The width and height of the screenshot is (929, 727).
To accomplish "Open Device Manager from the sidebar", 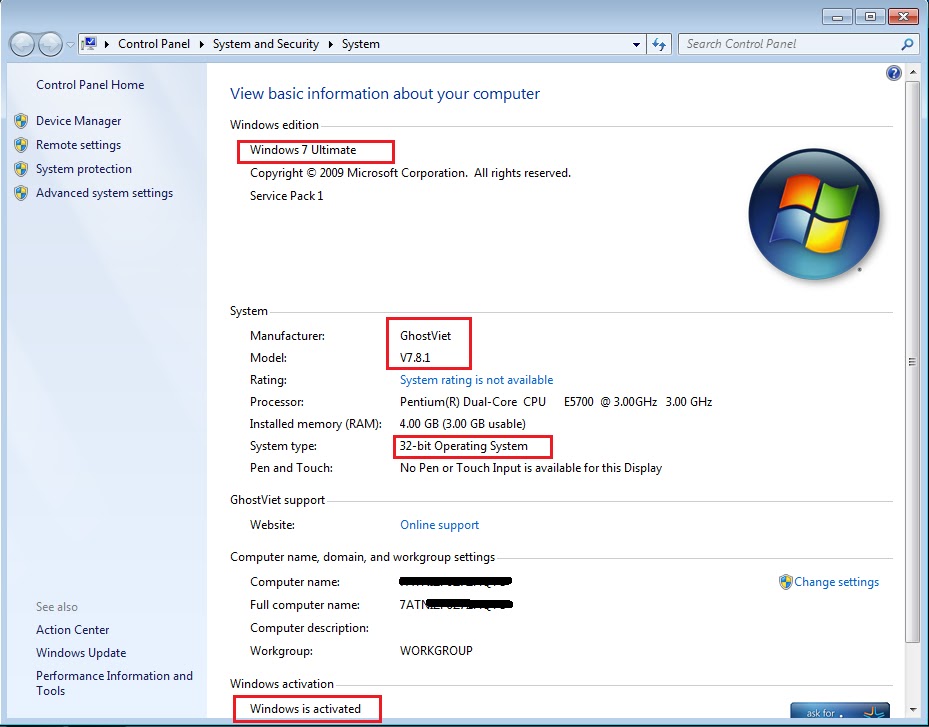I will point(80,120).
